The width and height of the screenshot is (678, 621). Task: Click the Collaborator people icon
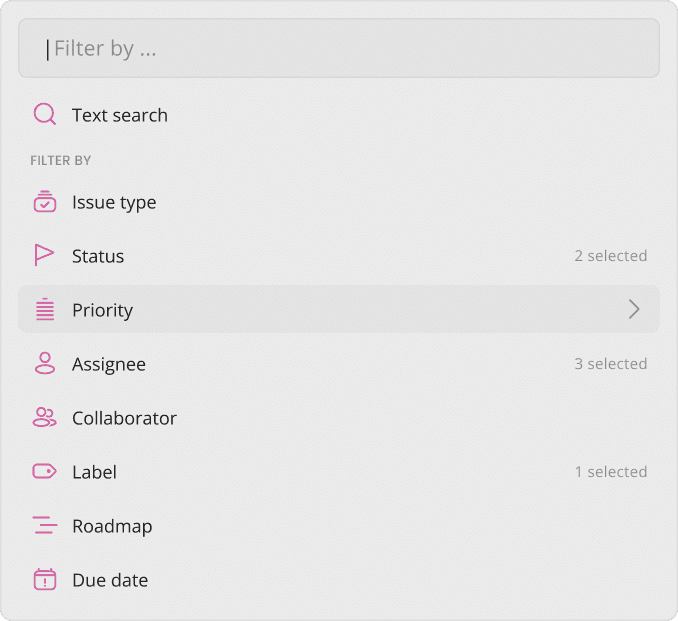[x=45, y=417]
